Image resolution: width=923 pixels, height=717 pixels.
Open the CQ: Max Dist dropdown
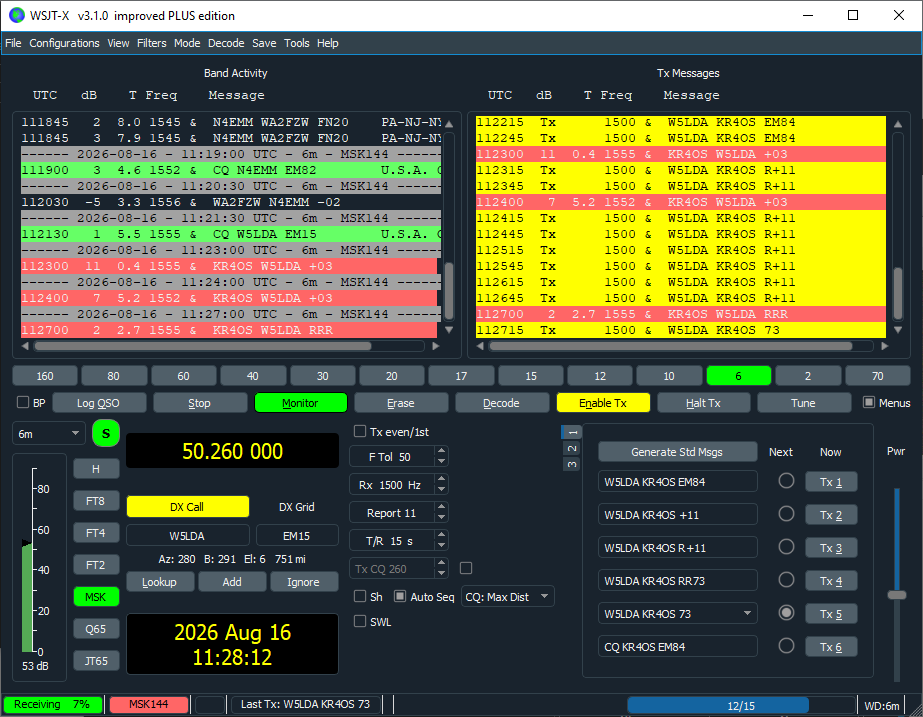pos(507,597)
